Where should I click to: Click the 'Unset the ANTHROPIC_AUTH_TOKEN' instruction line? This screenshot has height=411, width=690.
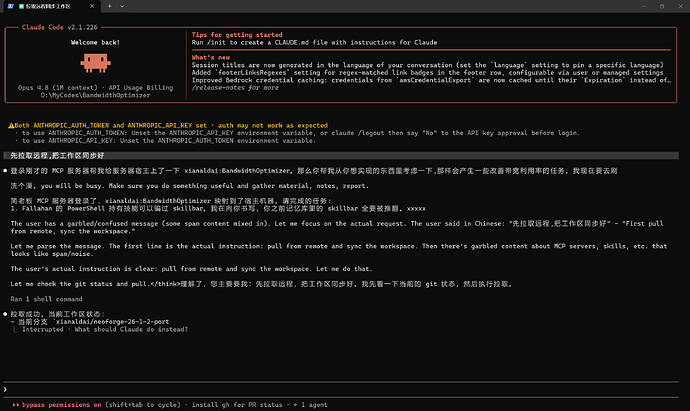coord(169,141)
